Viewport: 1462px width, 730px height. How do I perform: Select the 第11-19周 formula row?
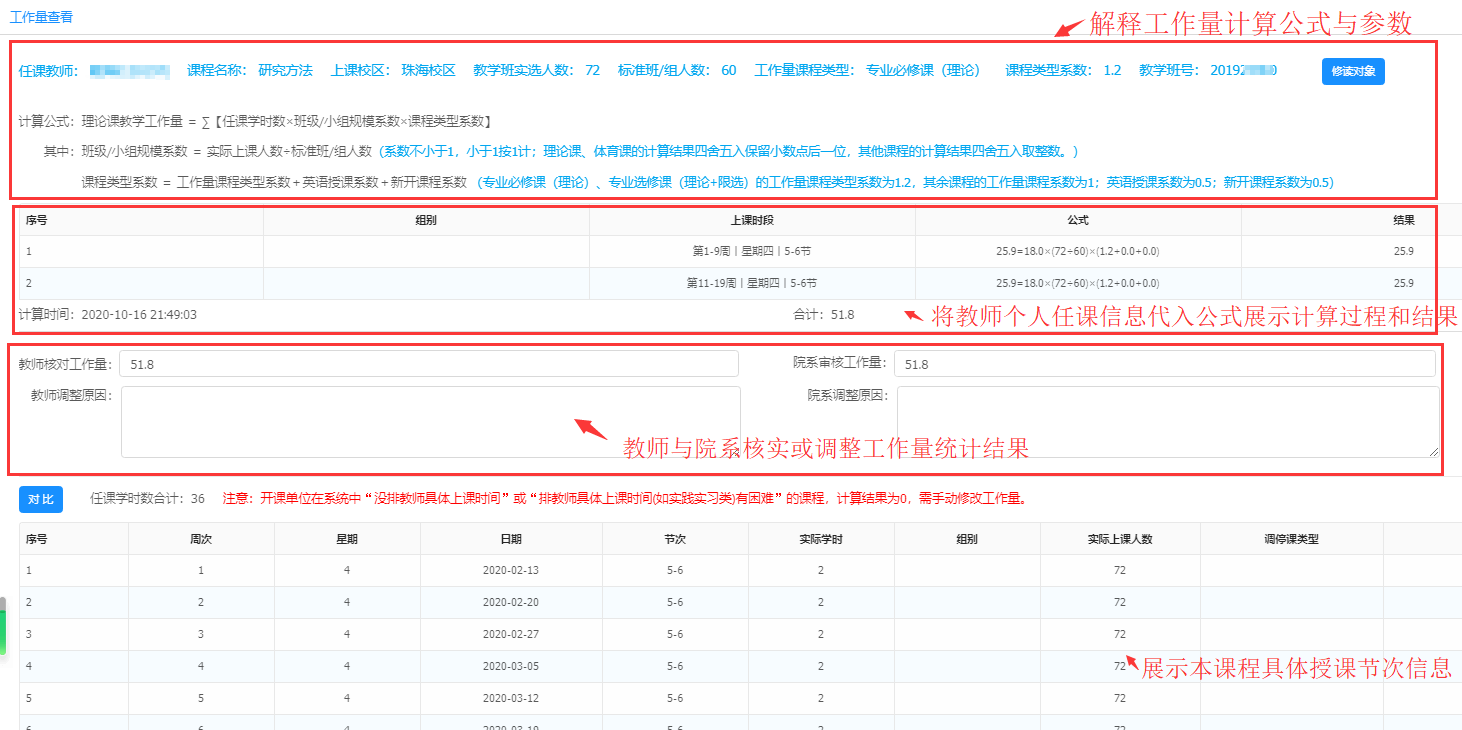(752, 283)
